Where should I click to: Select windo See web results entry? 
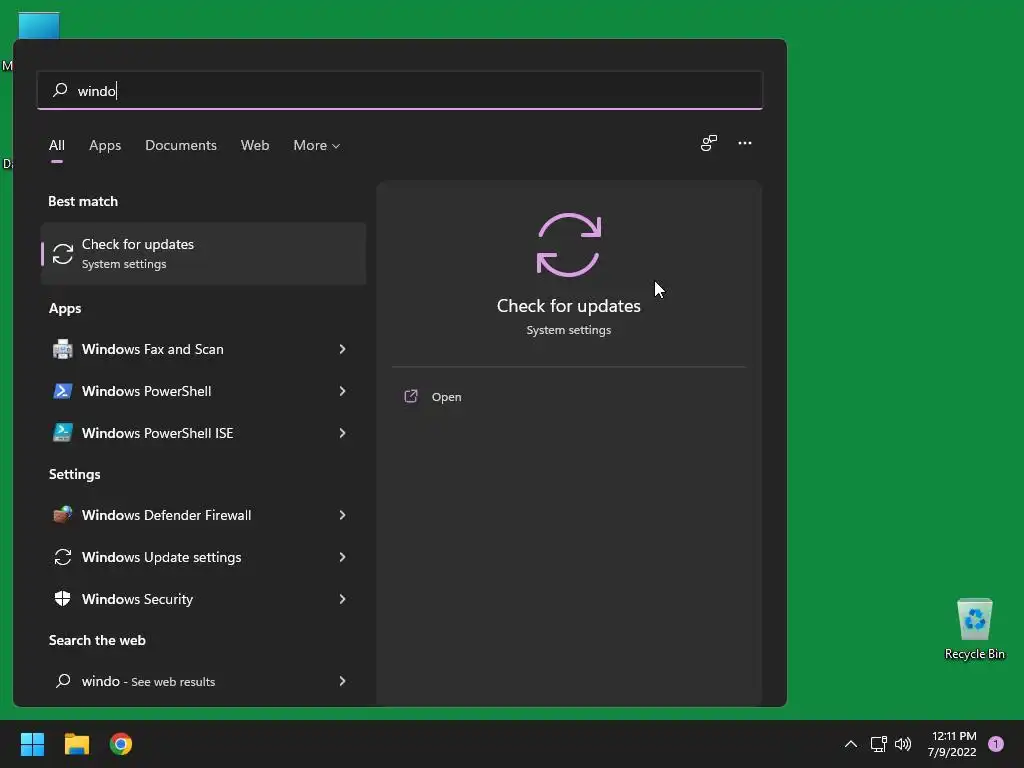pyautogui.click(x=203, y=681)
